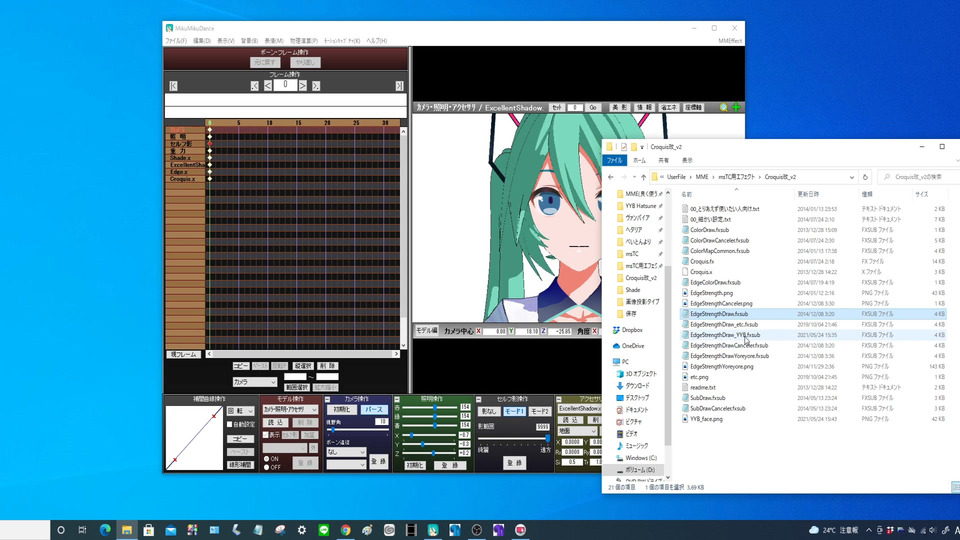Open the カメラ・照明・アクセサリ model dropdown

pyautogui.click(x=290, y=409)
